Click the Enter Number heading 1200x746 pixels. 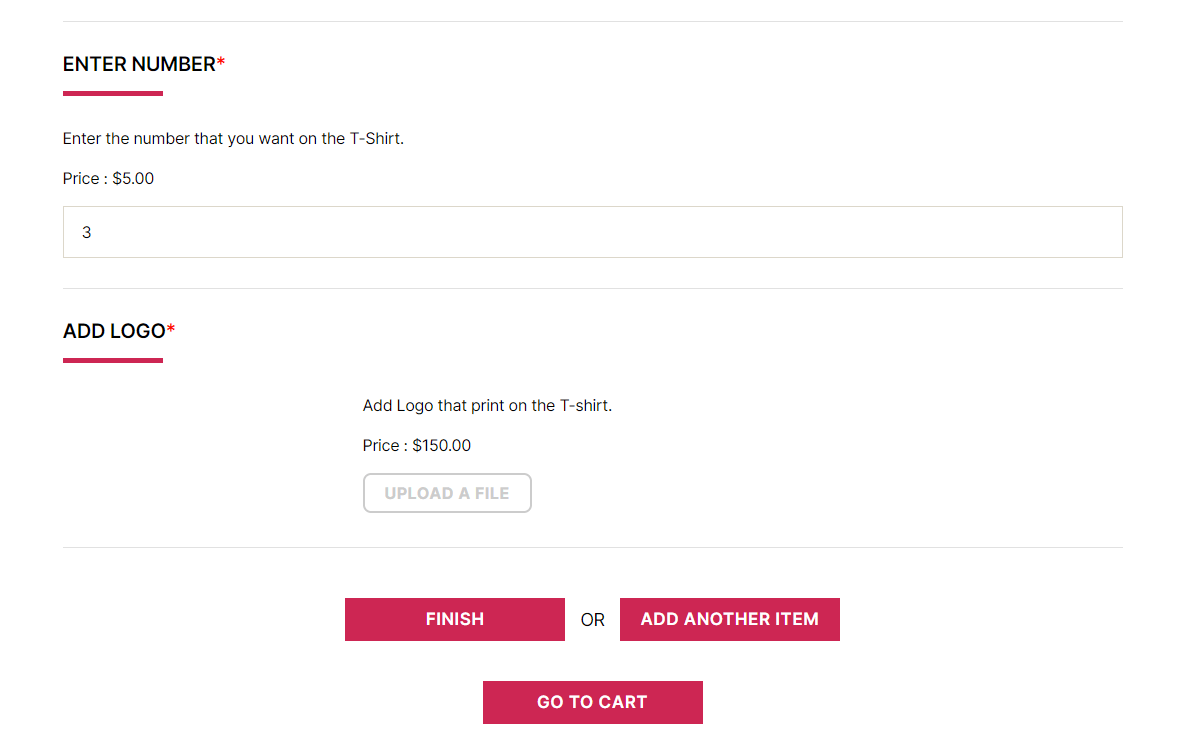pyautogui.click(x=139, y=64)
